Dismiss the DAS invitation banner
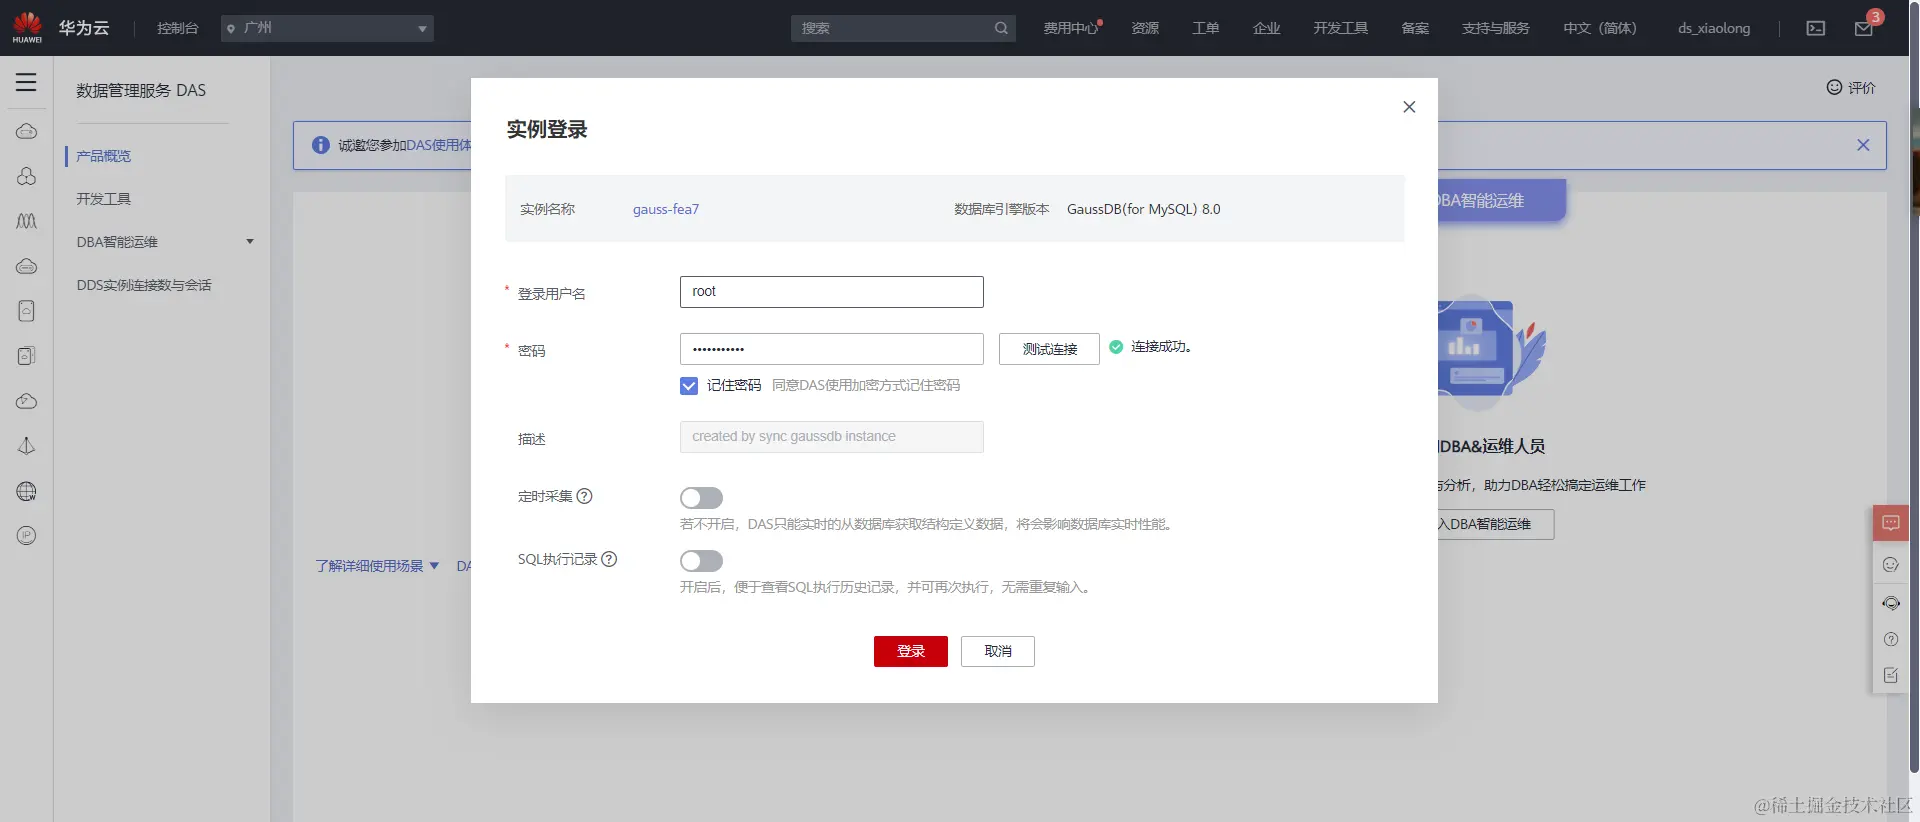Image resolution: width=1920 pixels, height=822 pixels. point(1863,145)
